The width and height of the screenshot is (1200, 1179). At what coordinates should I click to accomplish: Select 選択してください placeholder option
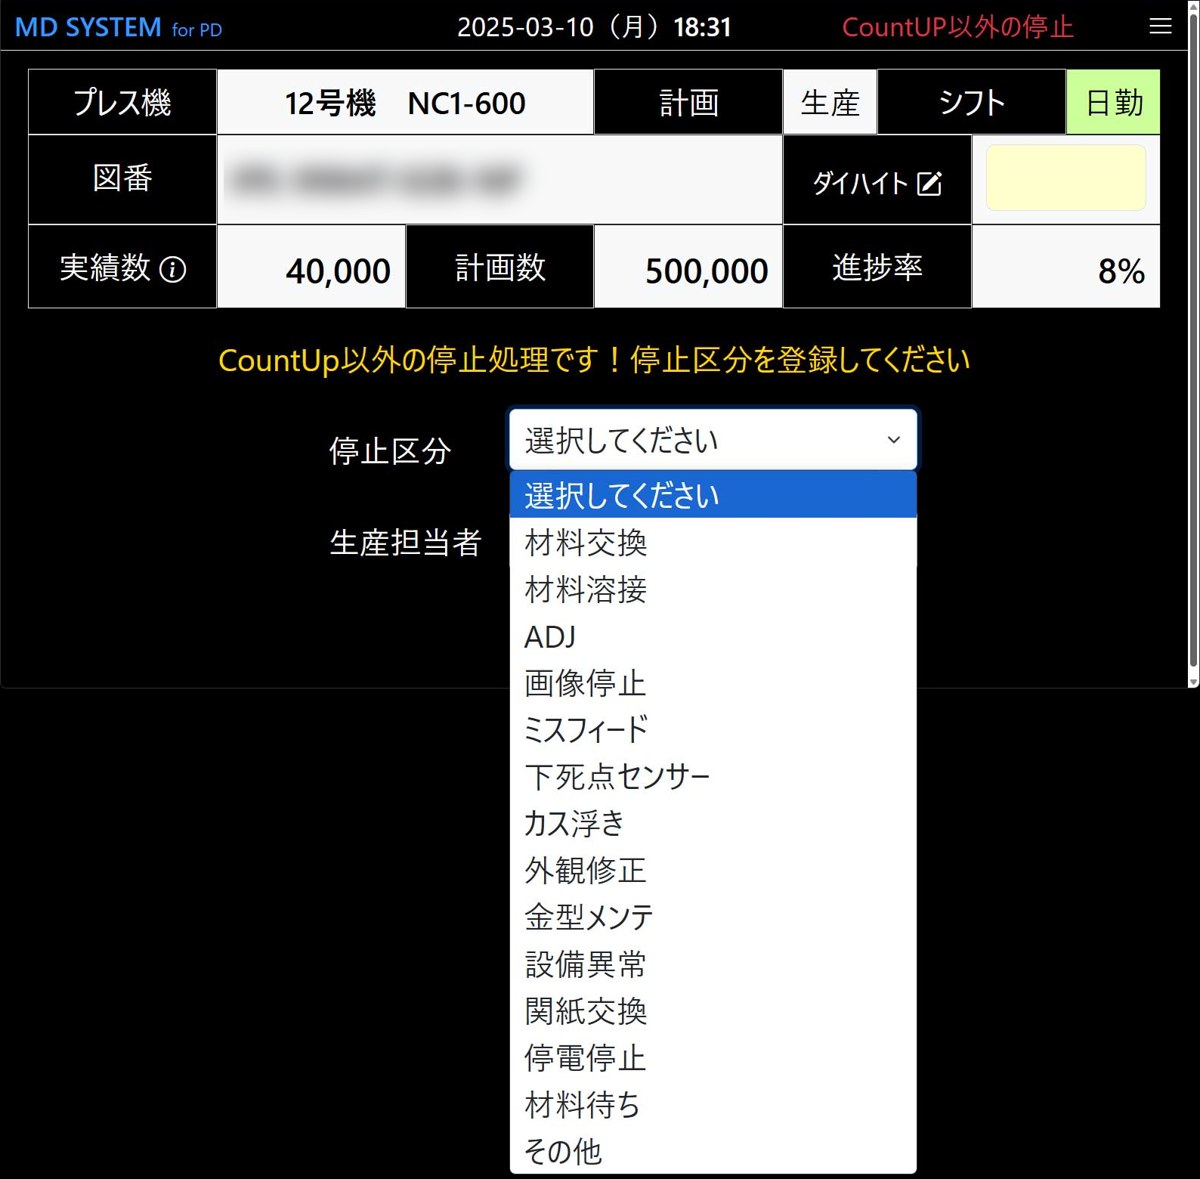[x=713, y=495]
